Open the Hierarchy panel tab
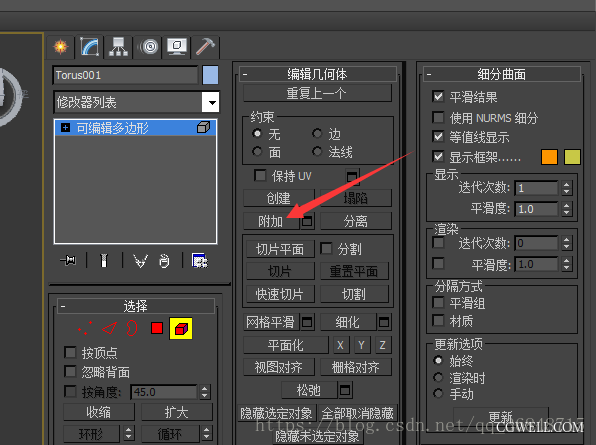 119,47
